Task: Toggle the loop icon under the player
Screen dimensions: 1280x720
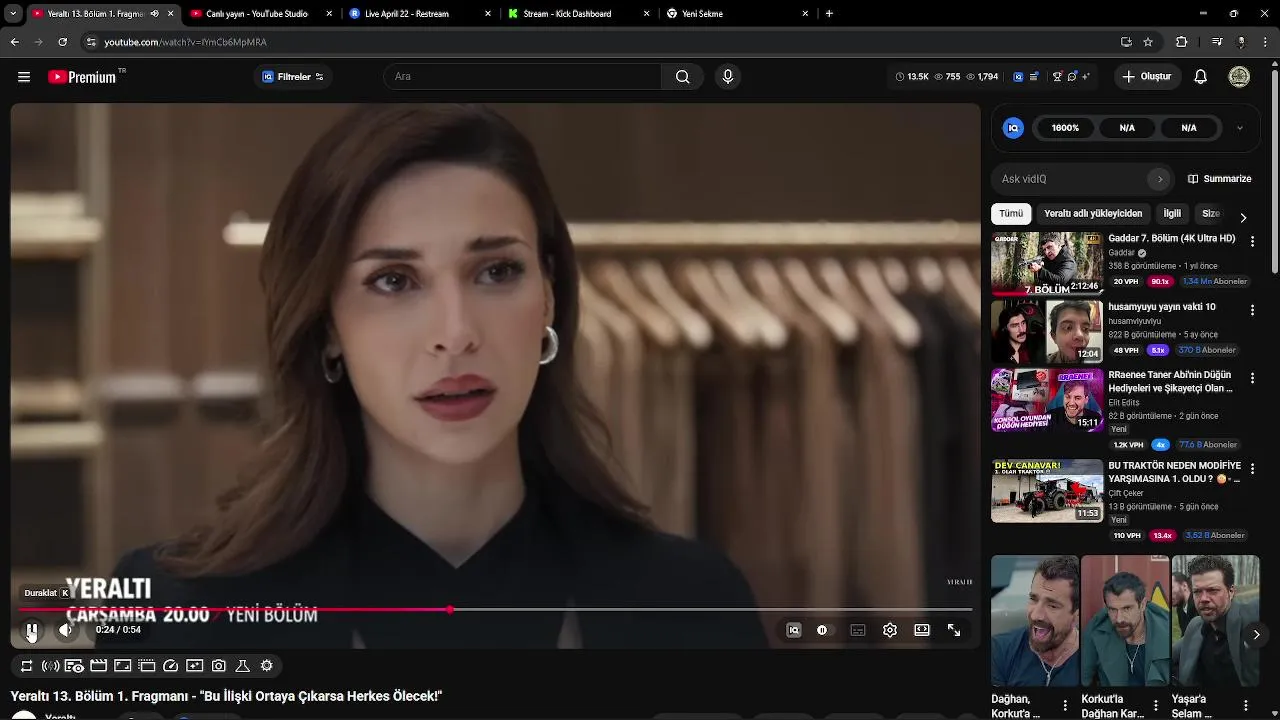Action: (27, 666)
